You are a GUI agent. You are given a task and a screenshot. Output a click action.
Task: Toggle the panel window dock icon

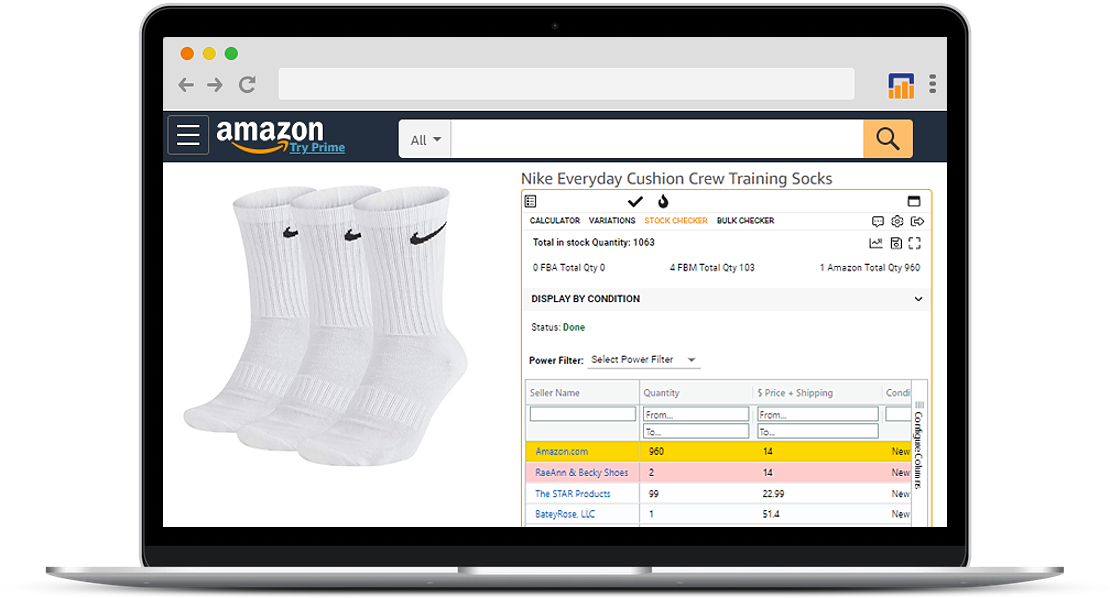coord(914,201)
